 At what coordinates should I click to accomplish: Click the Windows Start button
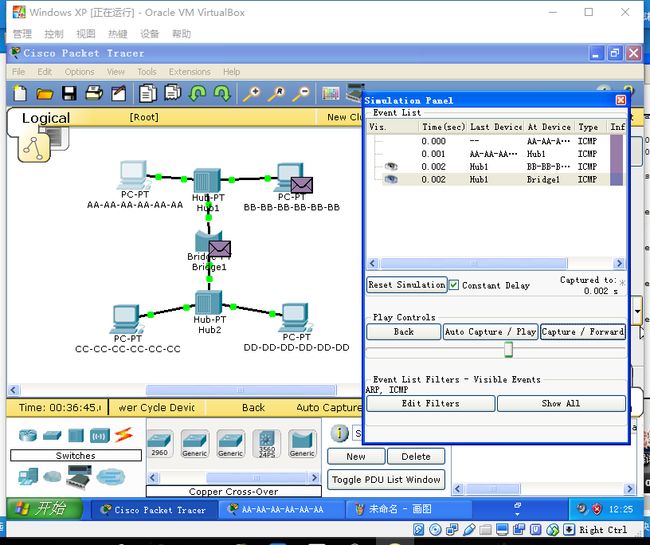[44, 509]
